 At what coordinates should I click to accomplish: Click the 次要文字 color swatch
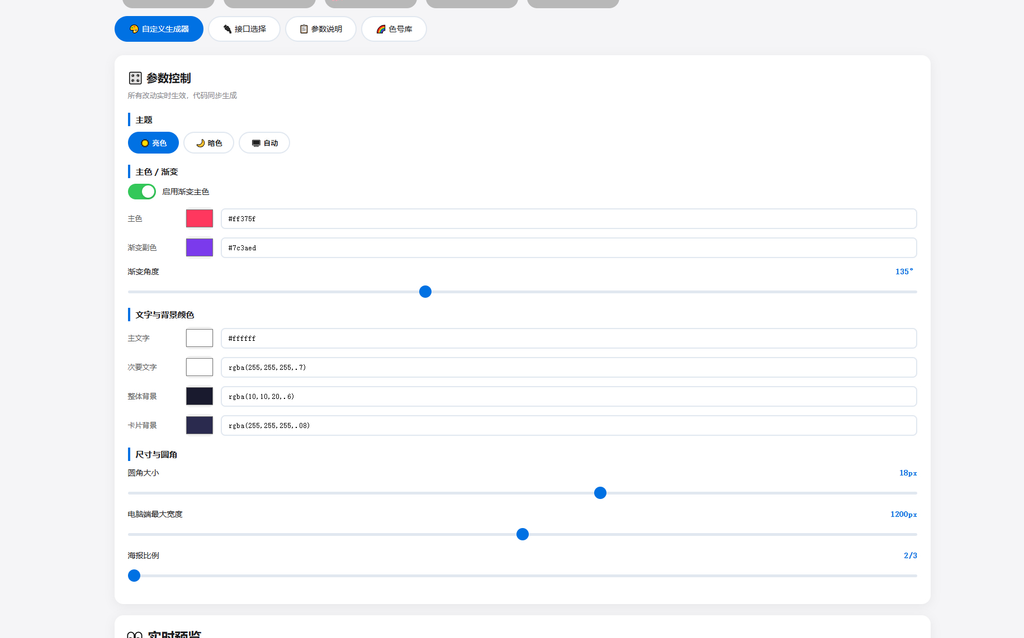click(x=199, y=367)
